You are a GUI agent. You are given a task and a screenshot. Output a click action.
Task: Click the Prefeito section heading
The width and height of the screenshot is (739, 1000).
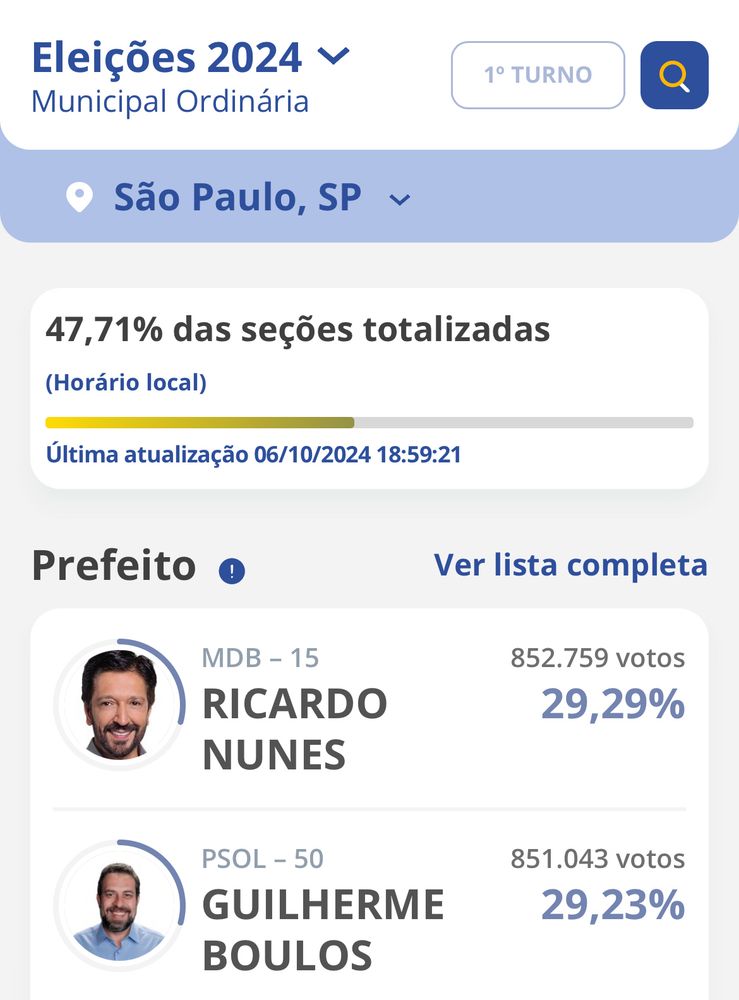tap(114, 565)
